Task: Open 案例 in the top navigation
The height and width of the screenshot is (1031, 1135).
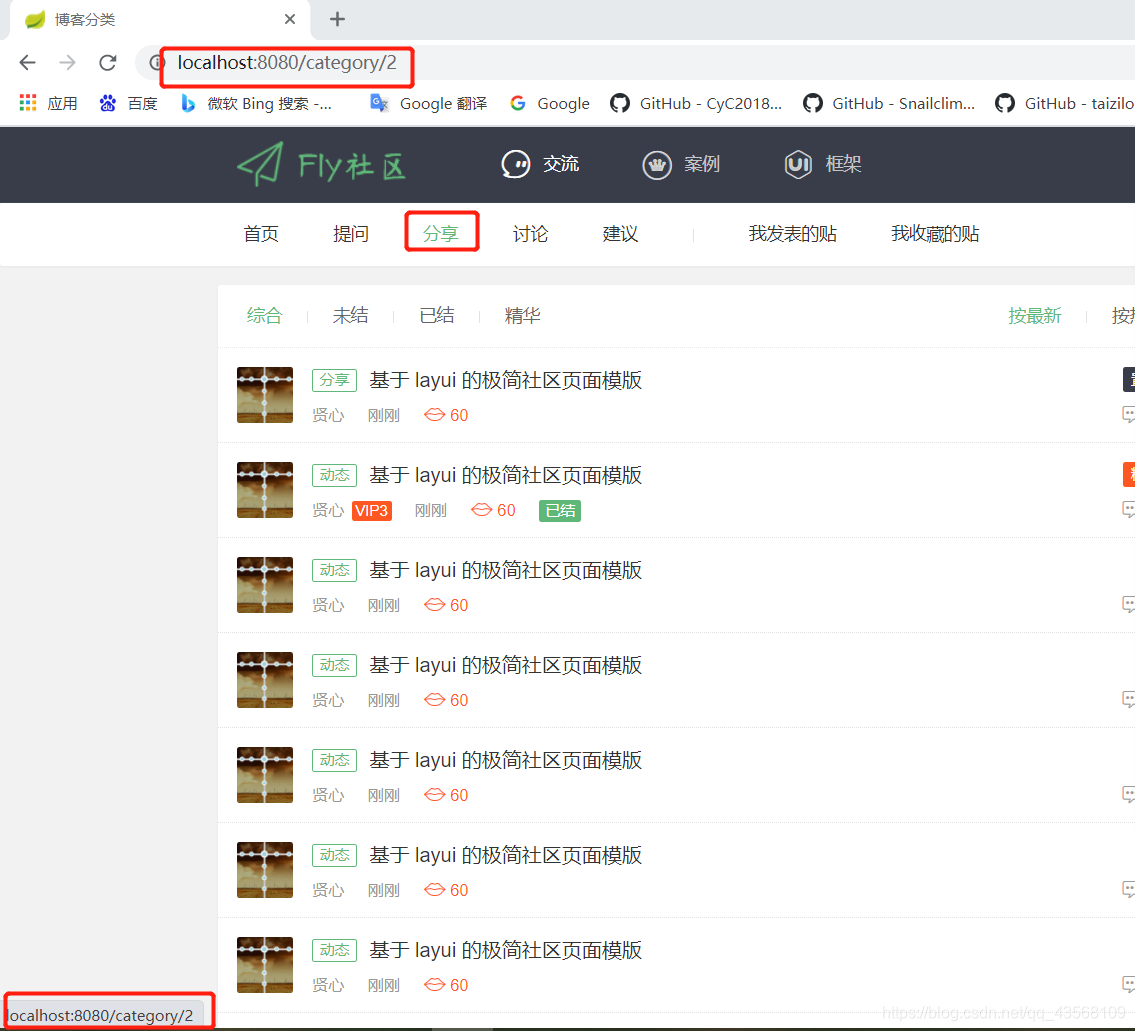Action: coord(681,164)
